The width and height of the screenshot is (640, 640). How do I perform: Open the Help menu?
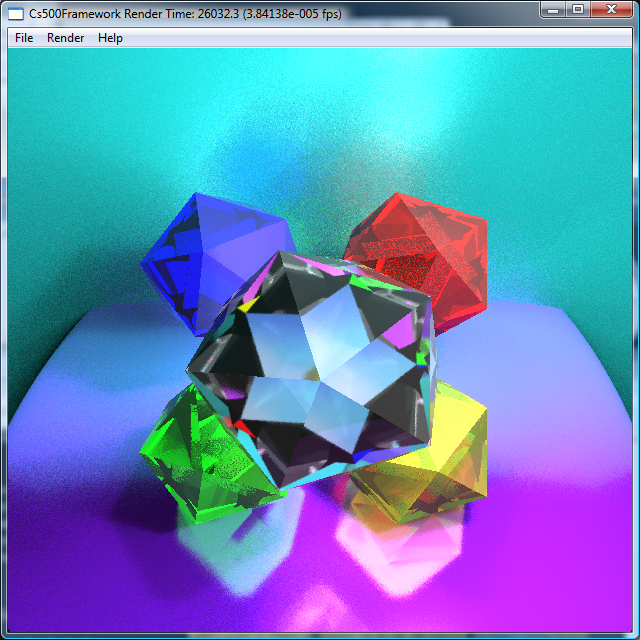[110, 37]
